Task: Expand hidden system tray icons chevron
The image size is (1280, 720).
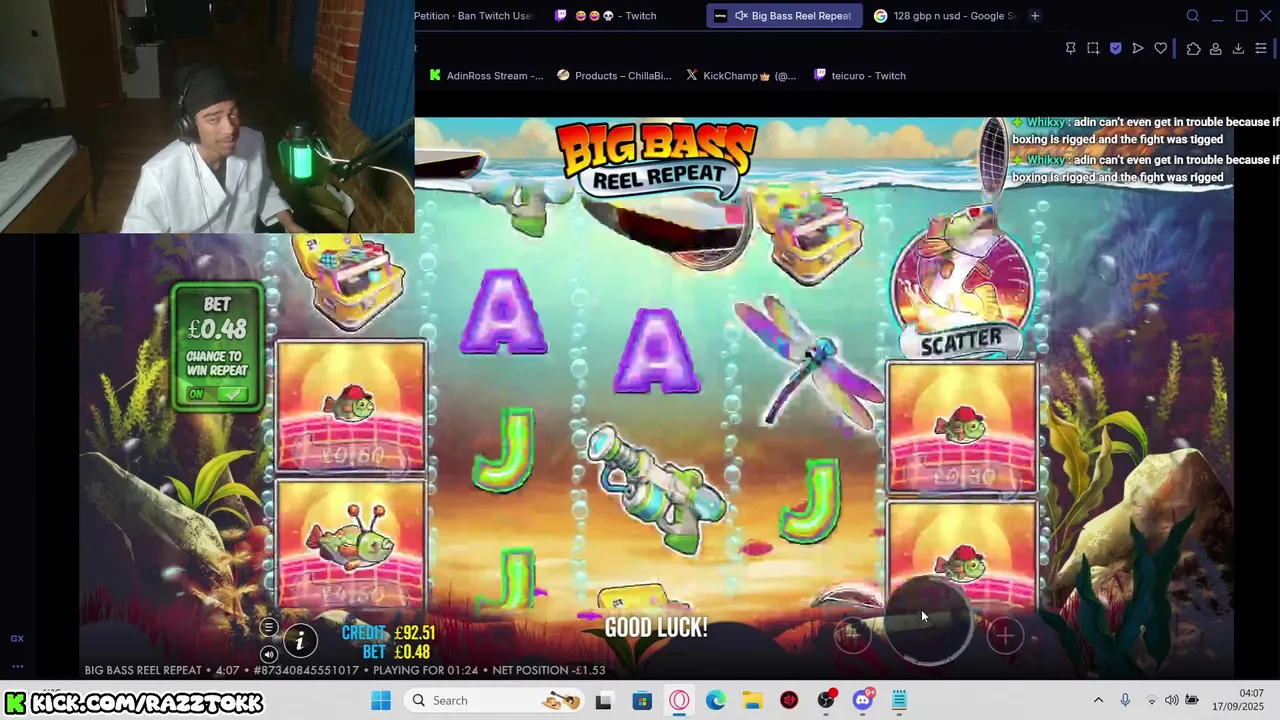Action: 1098,701
